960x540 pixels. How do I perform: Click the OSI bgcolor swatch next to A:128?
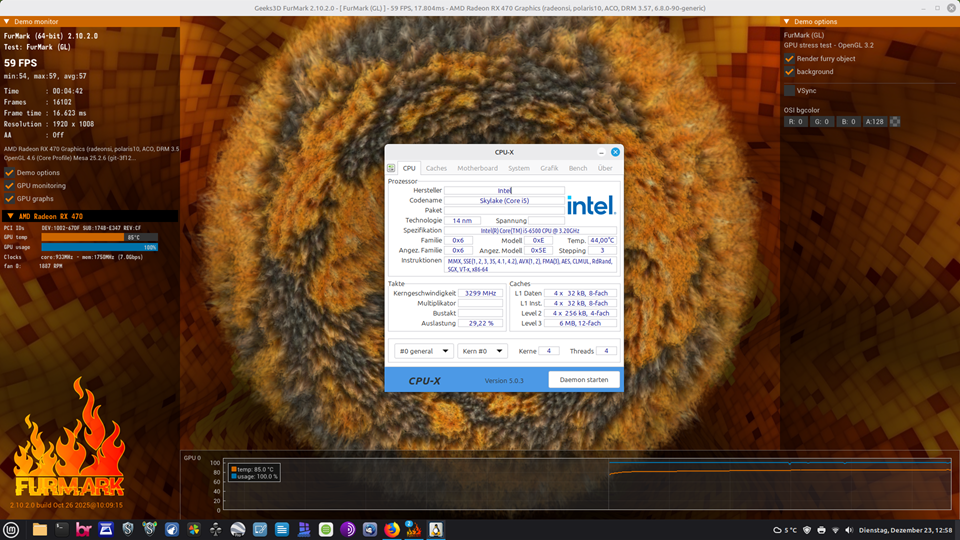coord(895,122)
